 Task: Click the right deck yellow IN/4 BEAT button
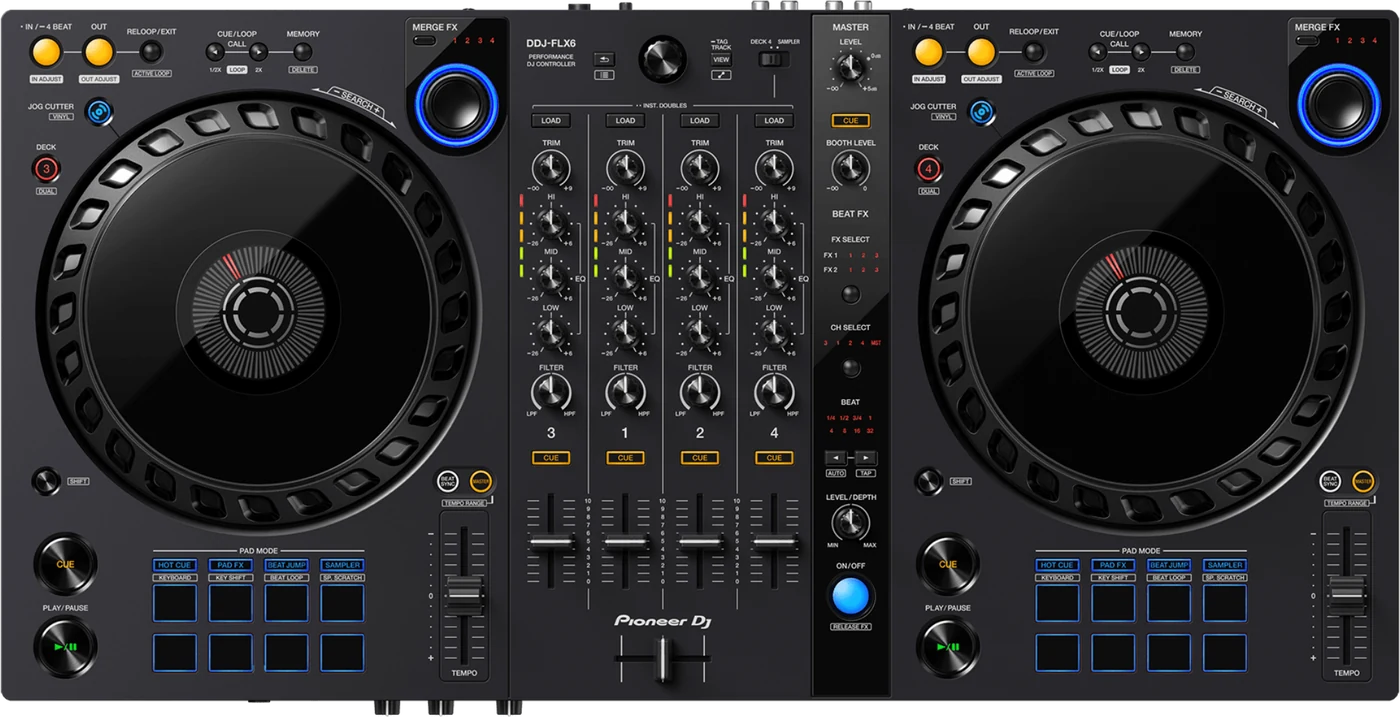(929, 52)
